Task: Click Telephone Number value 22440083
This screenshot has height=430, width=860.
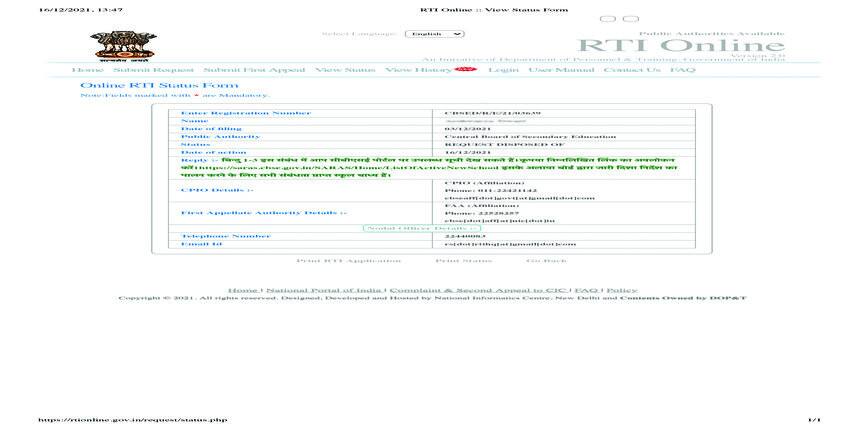Action: point(465,236)
